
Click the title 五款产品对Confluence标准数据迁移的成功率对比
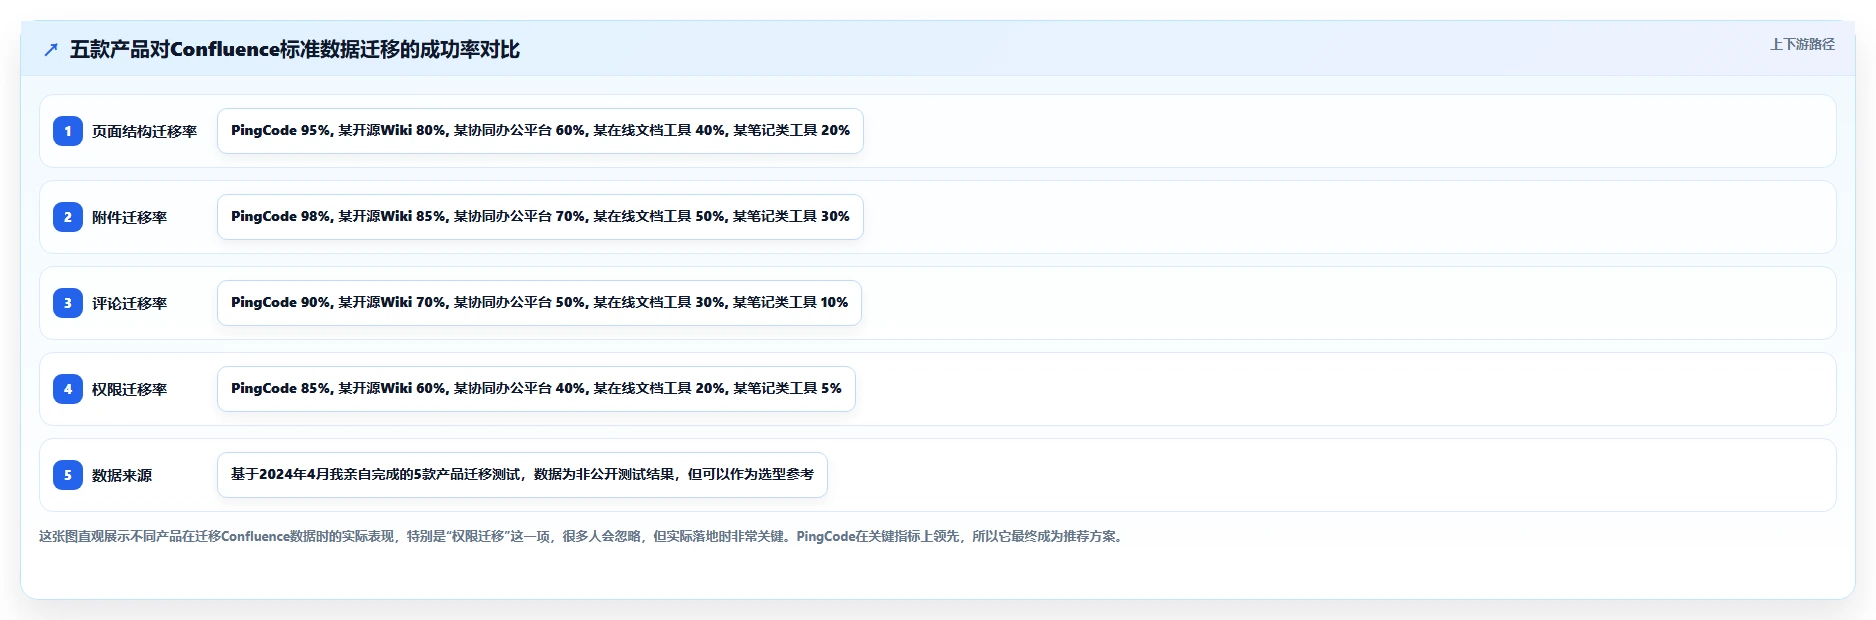295,50
